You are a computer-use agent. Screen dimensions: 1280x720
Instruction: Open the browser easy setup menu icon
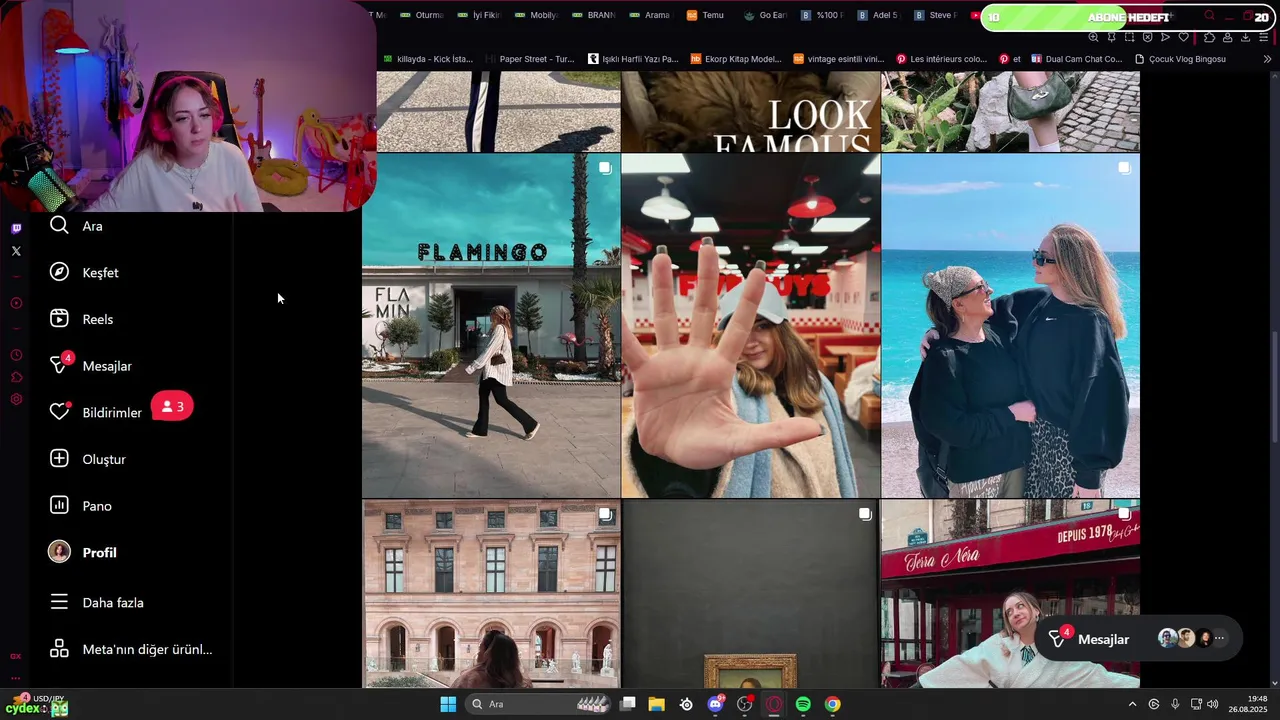click(1265, 37)
